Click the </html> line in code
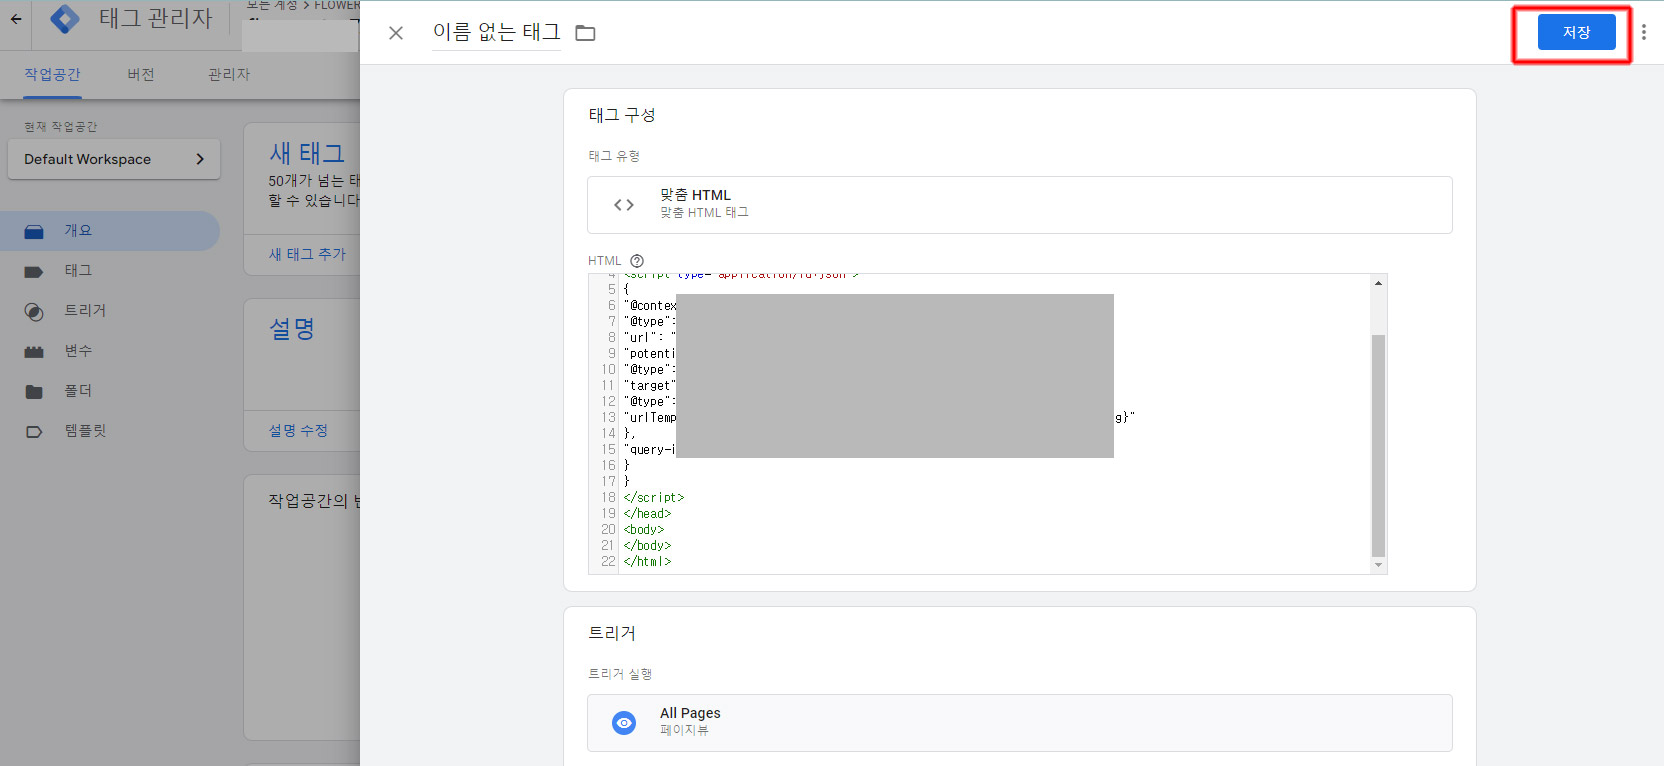This screenshot has height=766, width=1664. pos(648,561)
